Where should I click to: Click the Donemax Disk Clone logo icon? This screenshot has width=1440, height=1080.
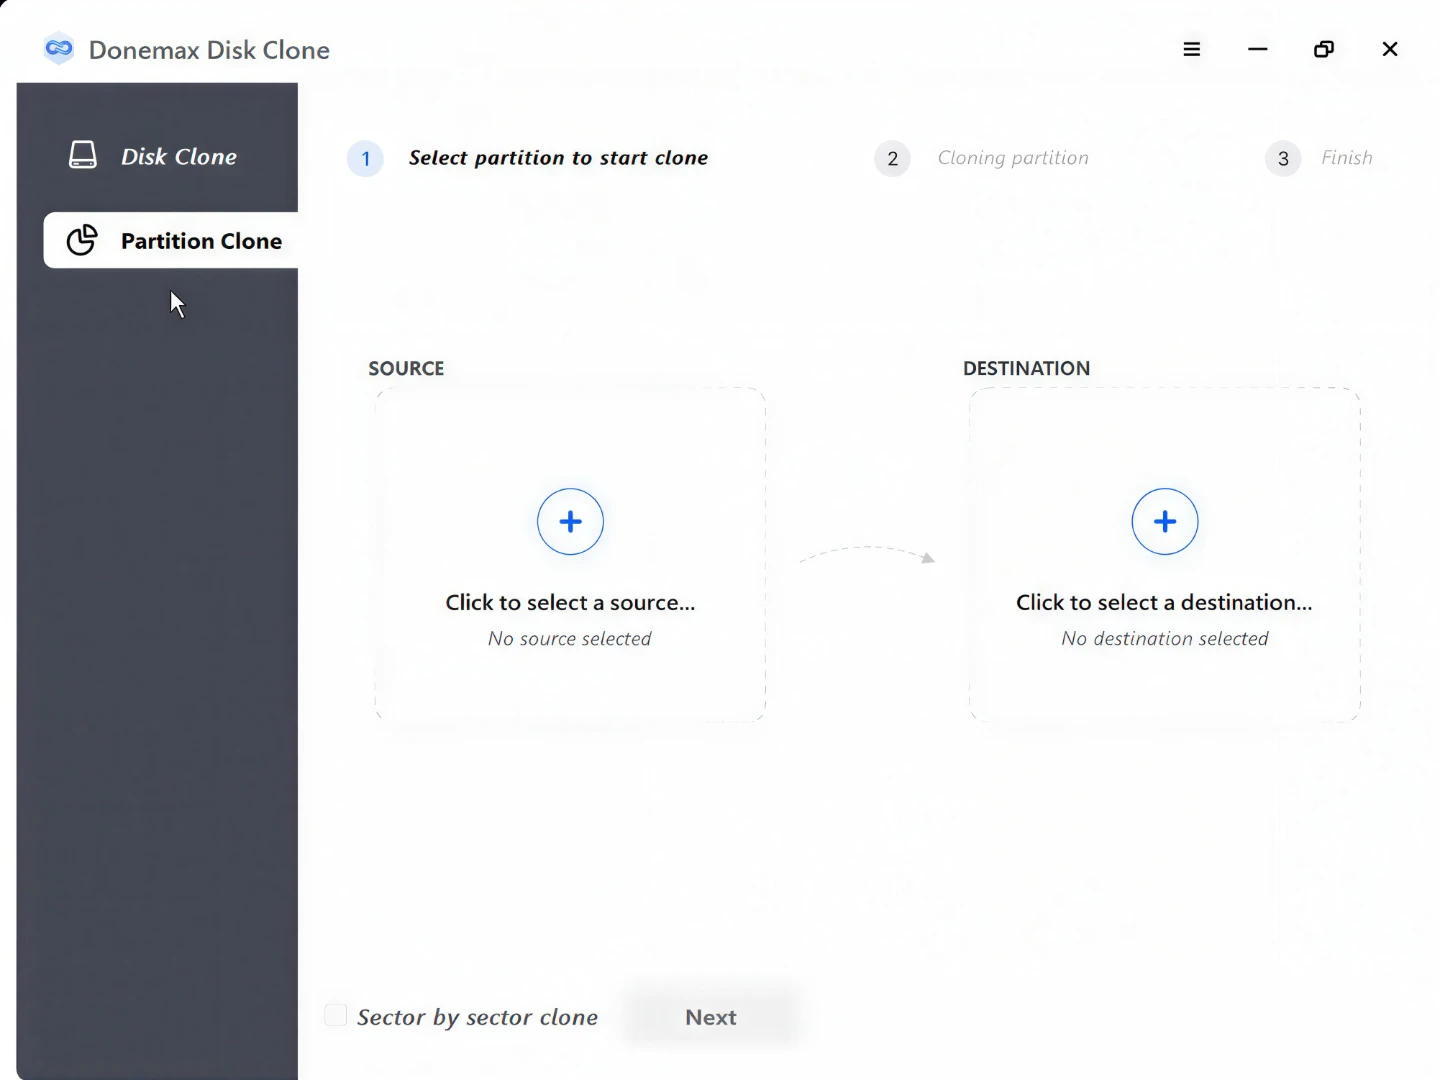(59, 49)
